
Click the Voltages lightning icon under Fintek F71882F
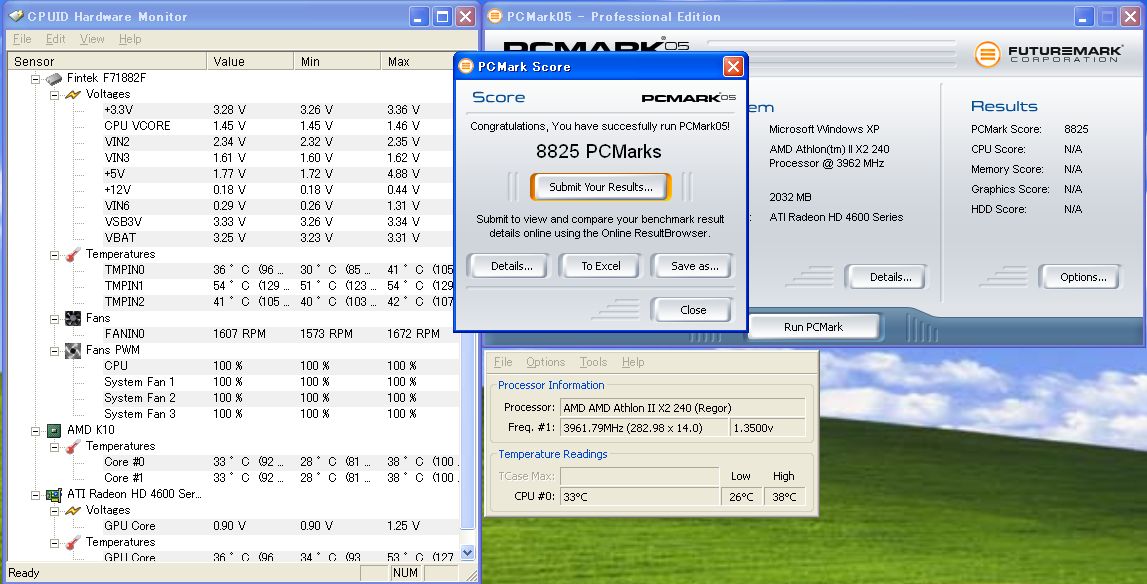click(73, 94)
